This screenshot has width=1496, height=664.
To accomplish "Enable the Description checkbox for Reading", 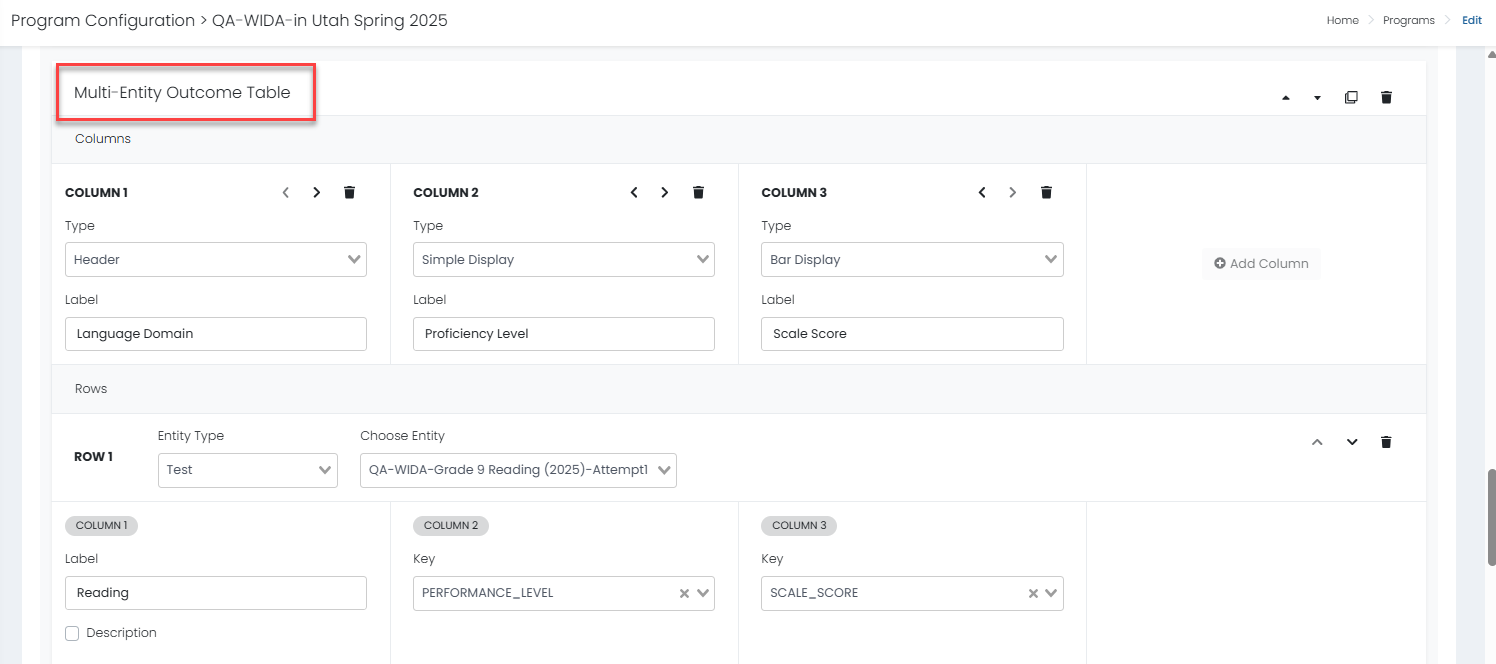I will click(72, 633).
